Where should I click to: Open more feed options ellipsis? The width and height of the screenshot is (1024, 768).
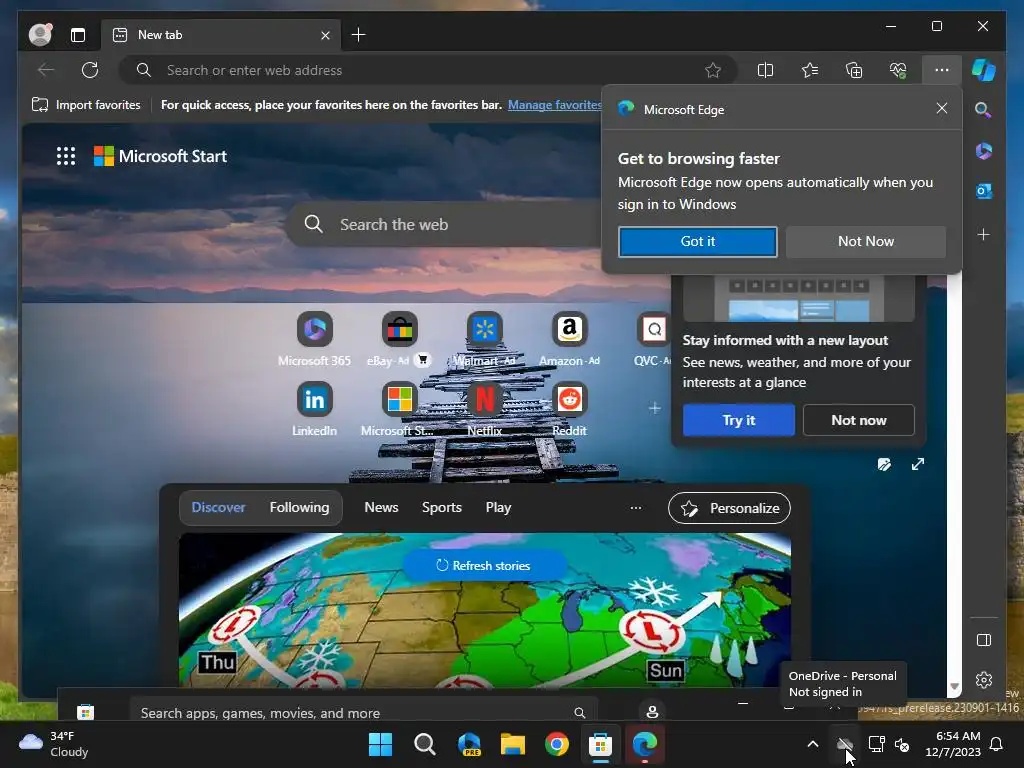tap(635, 507)
